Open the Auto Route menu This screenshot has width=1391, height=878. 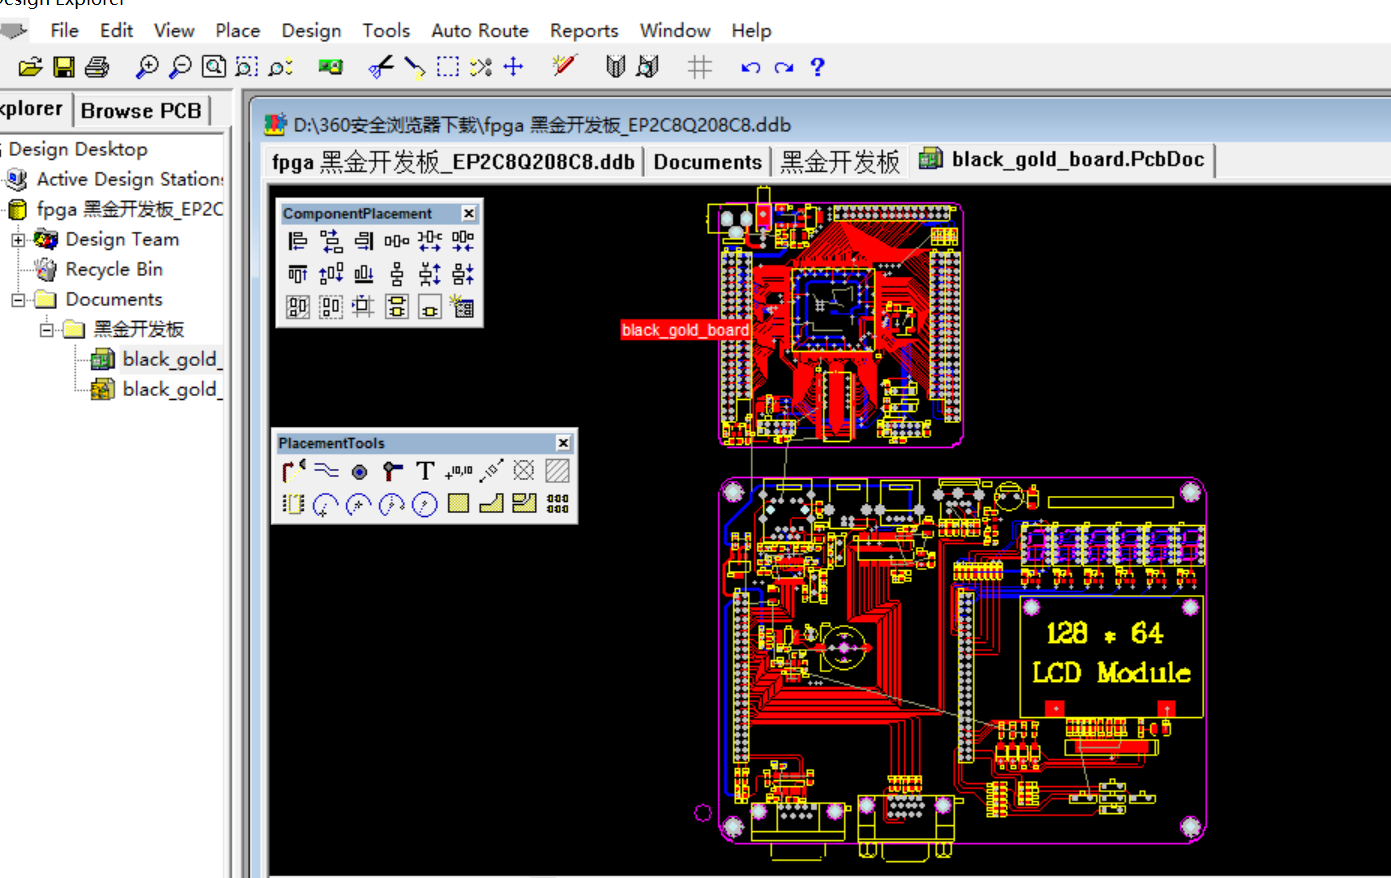(x=480, y=31)
